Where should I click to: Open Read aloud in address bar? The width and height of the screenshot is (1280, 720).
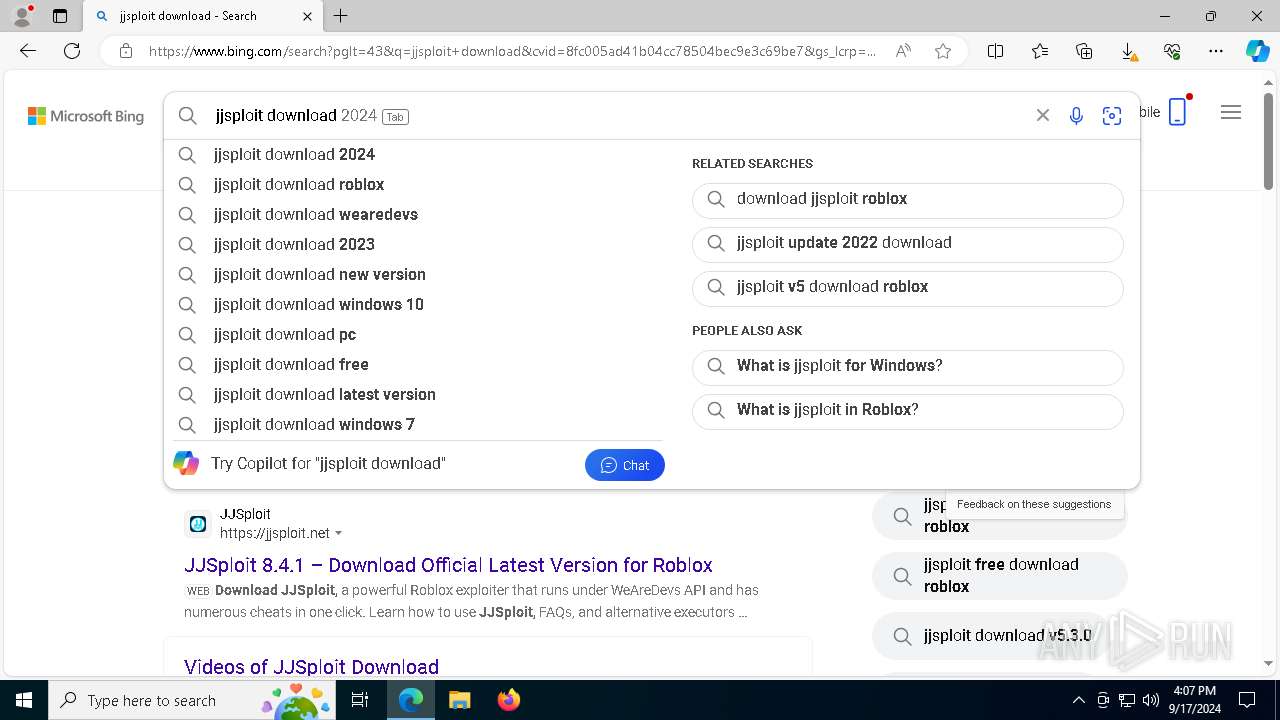[x=903, y=51]
